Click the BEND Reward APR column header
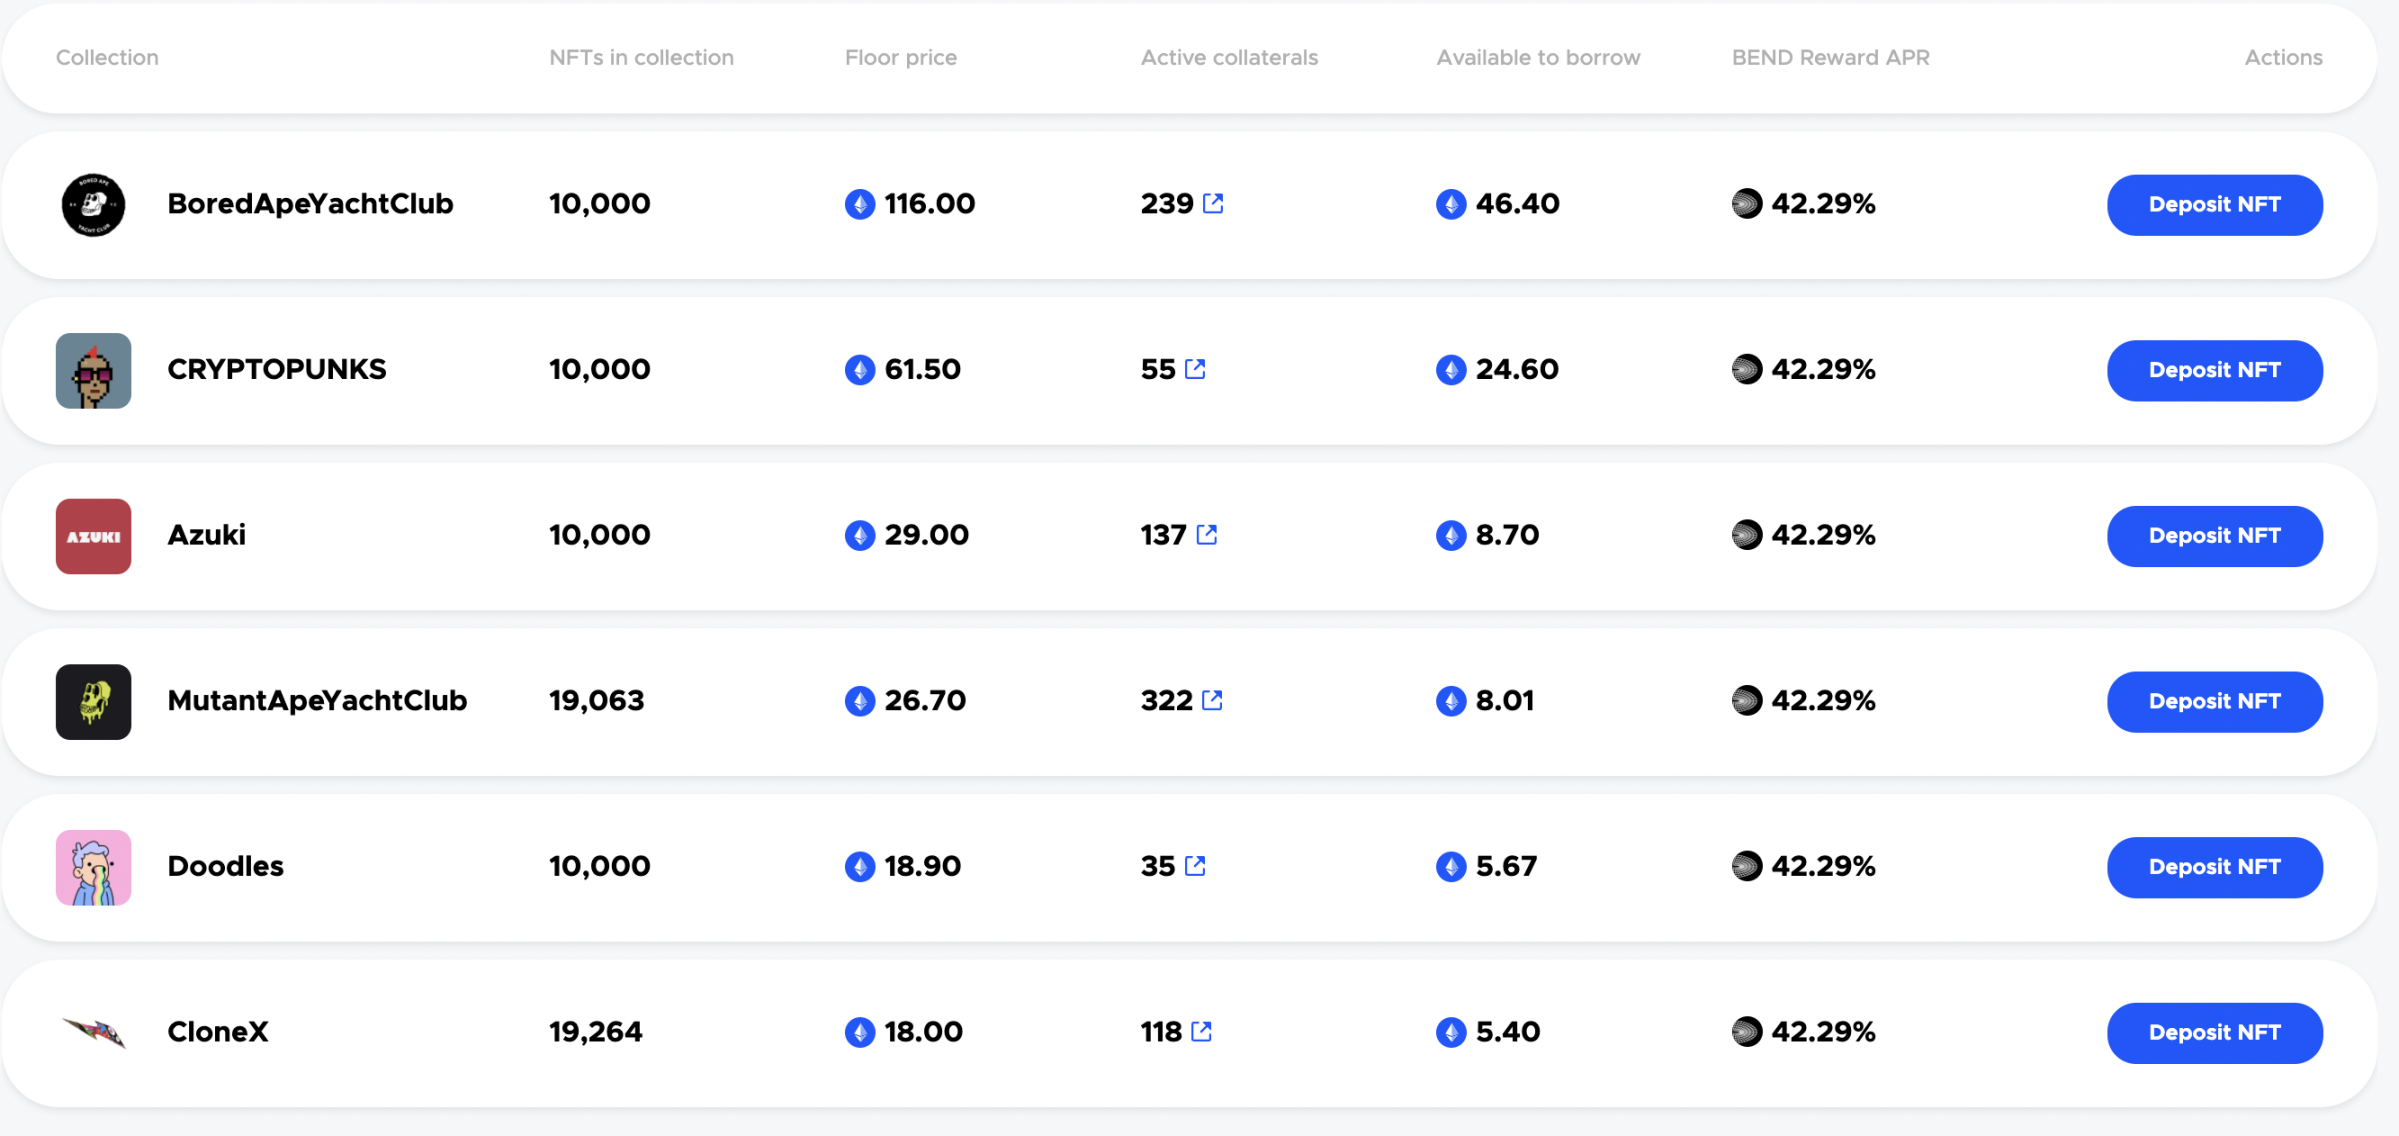 1830,58
